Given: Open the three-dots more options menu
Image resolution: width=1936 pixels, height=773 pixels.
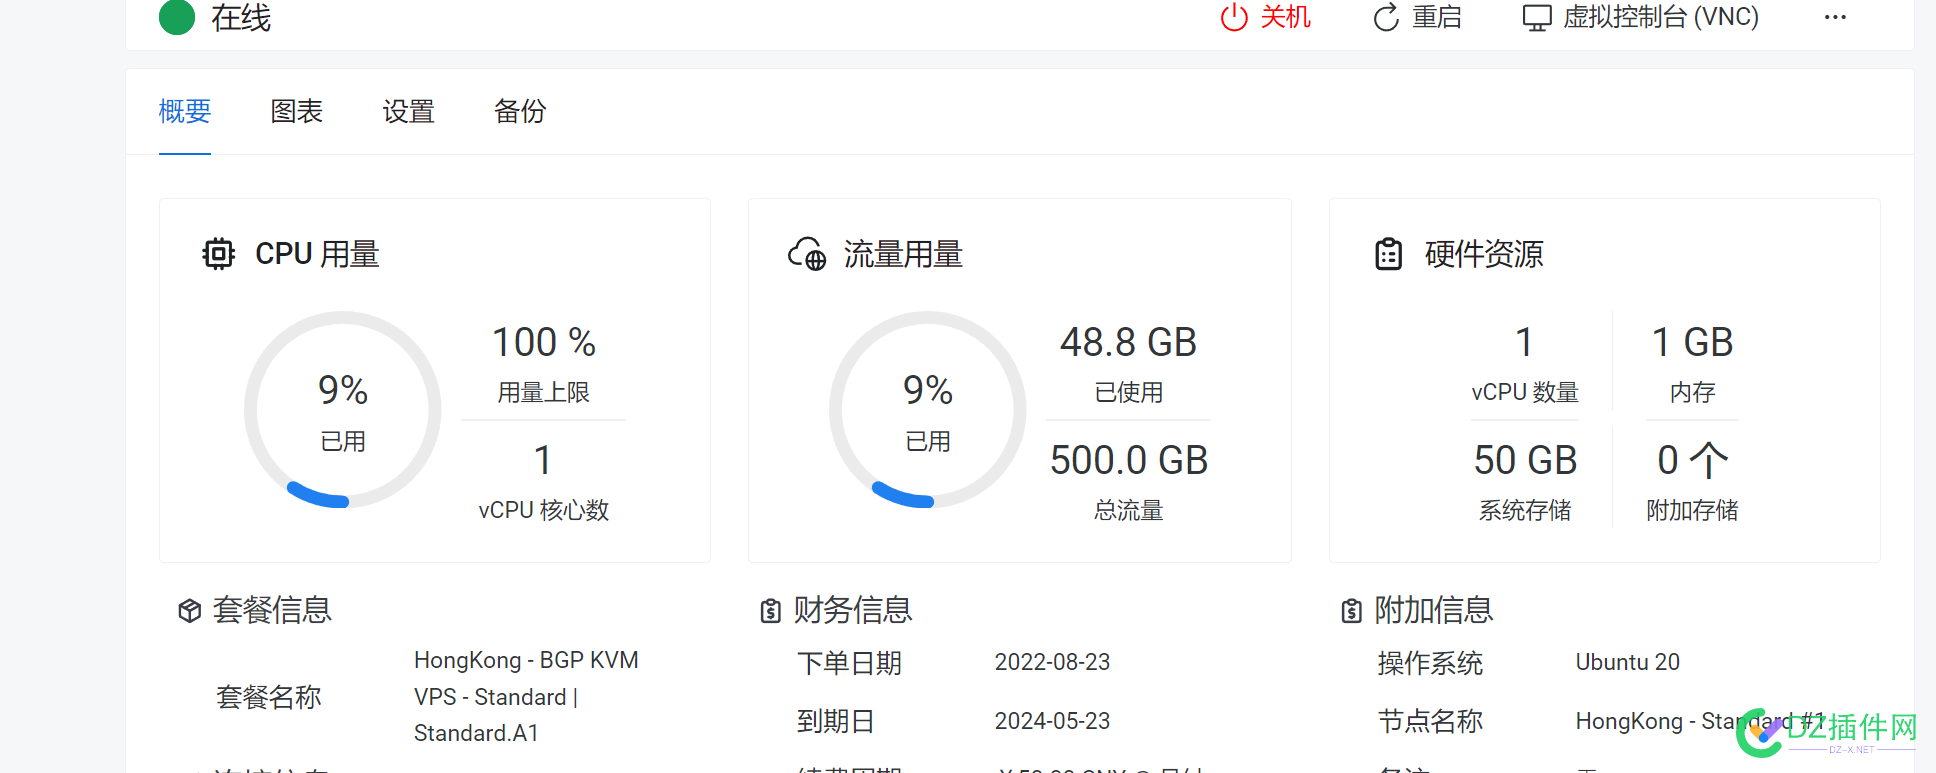Looking at the screenshot, I should pyautogui.click(x=1835, y=17).
